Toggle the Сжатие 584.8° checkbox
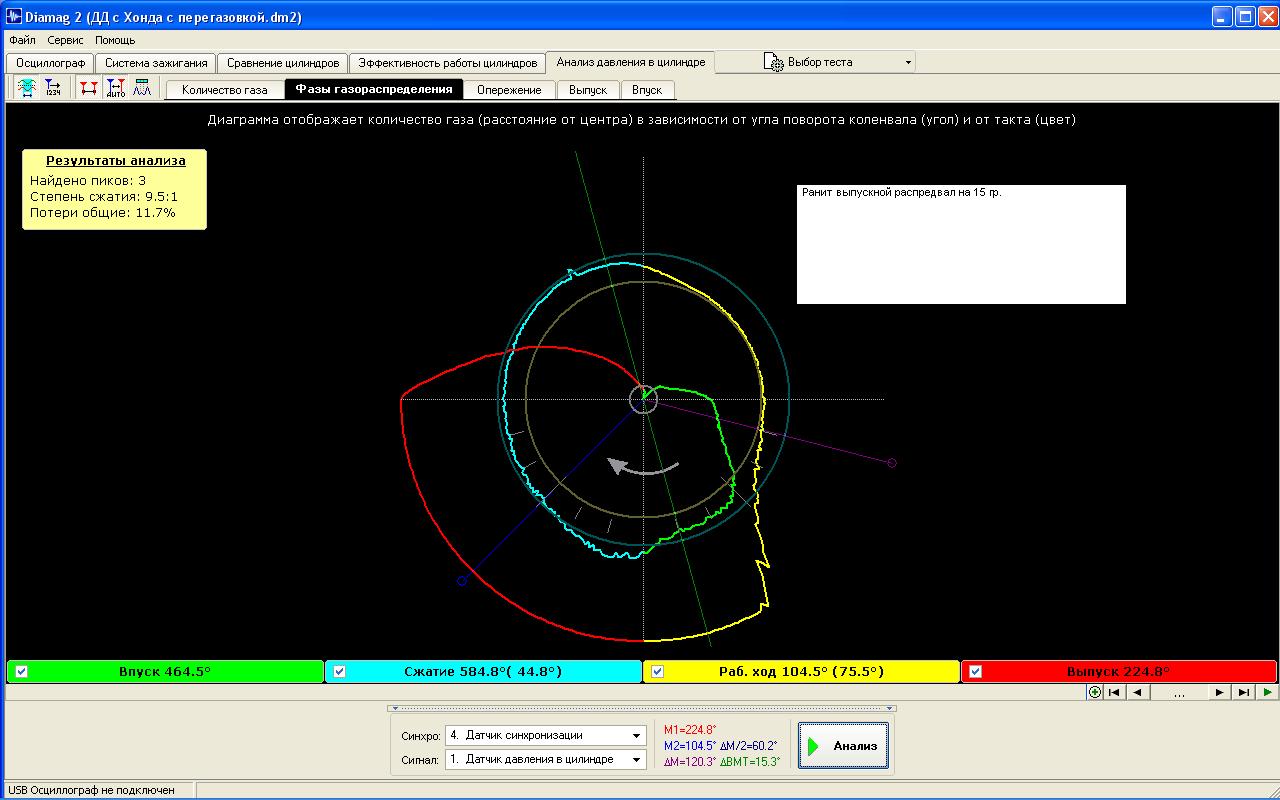The height and width of the screenshot is (800, 1280). point(340,672)
